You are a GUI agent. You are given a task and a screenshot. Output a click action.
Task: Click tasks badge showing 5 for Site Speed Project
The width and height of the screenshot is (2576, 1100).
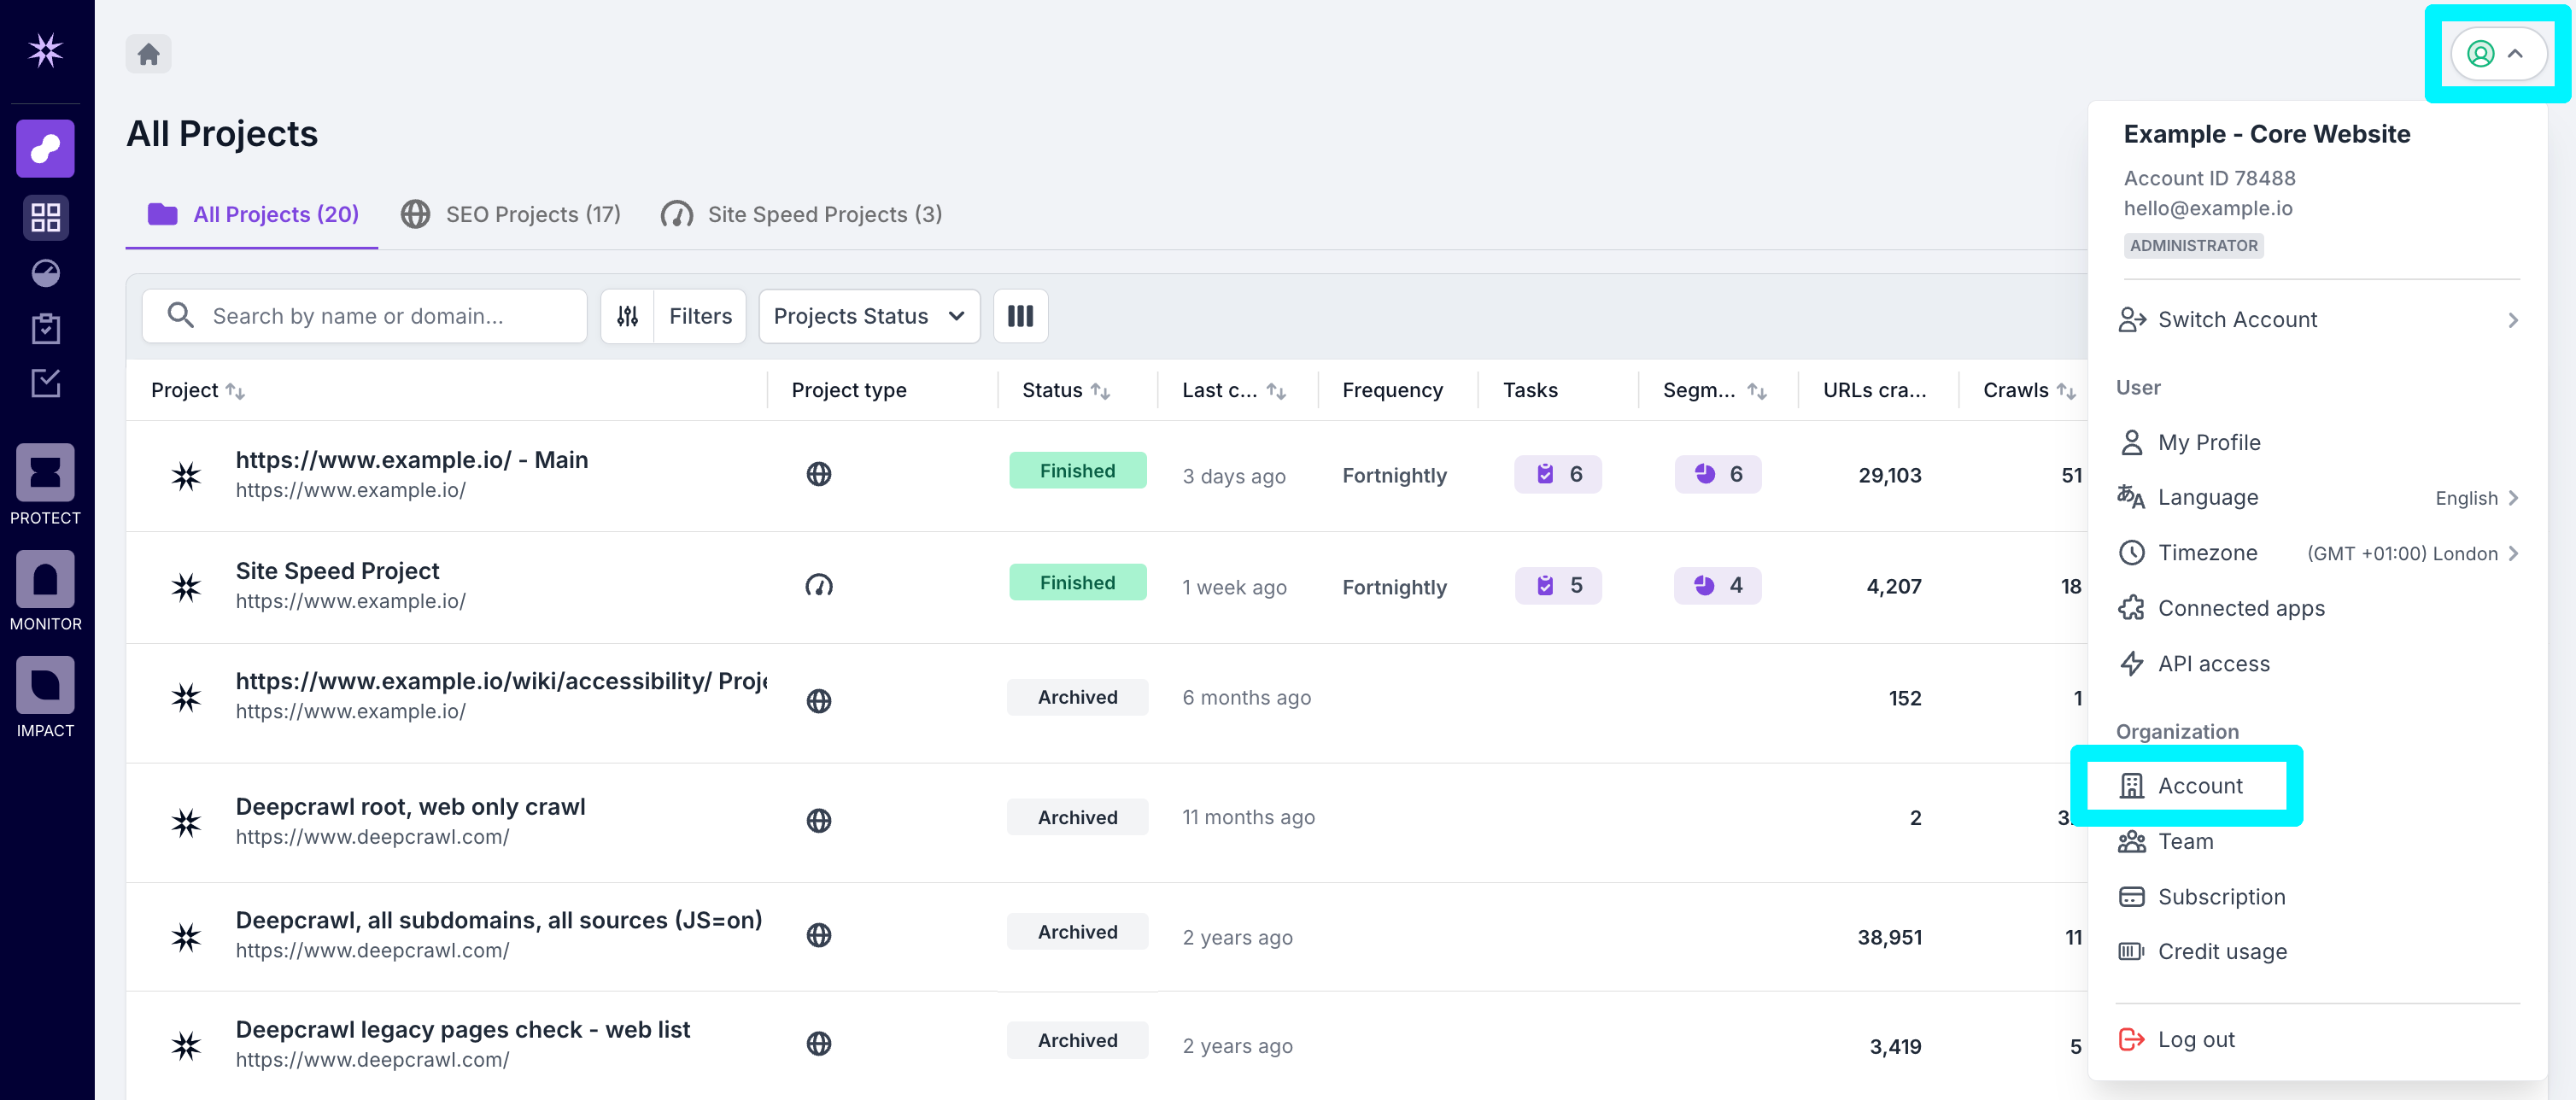tap(1557, 586)
